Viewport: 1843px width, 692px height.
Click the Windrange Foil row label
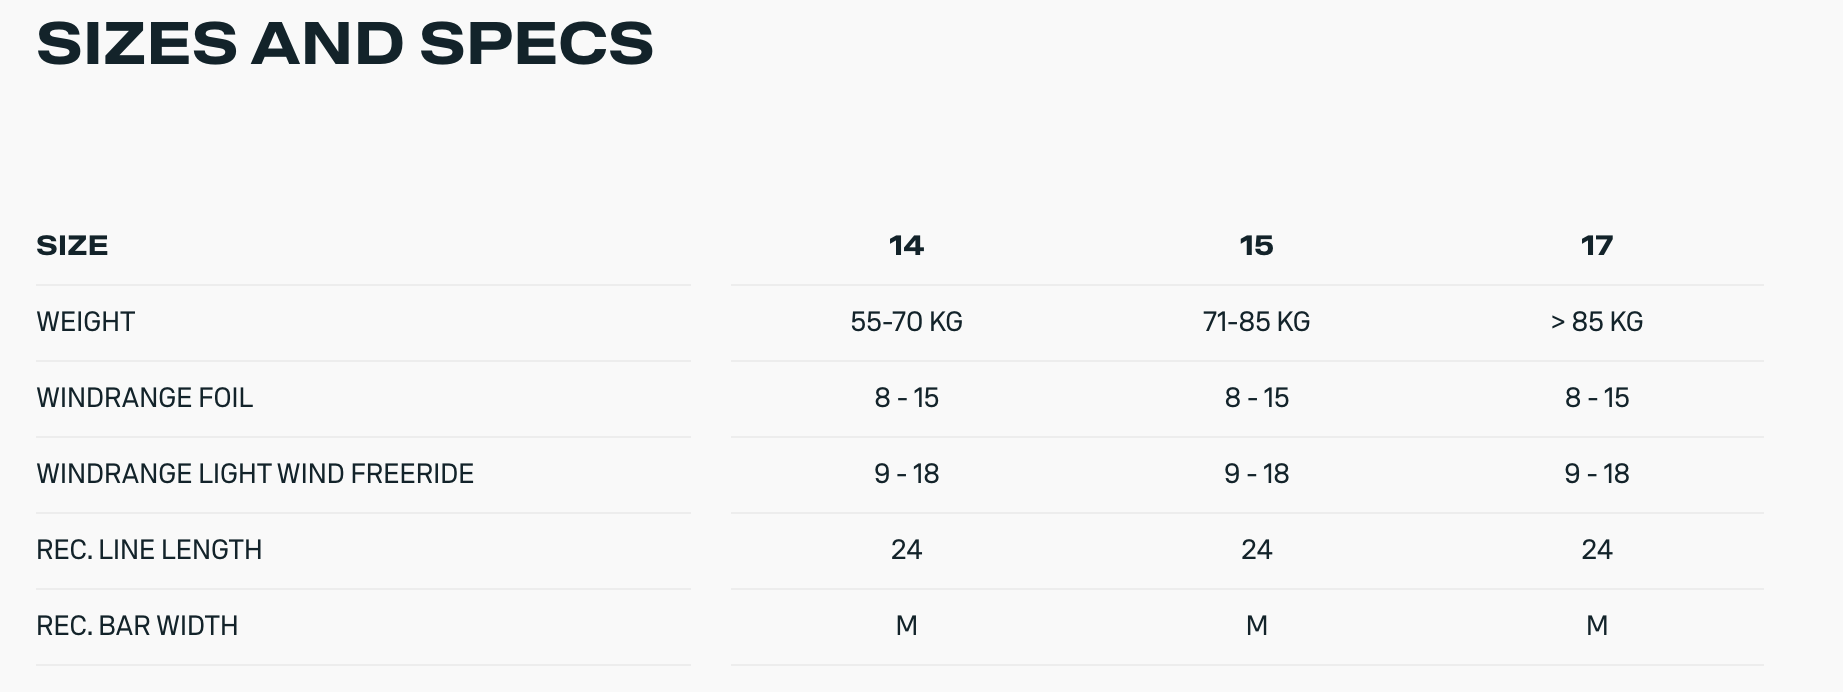145,398
